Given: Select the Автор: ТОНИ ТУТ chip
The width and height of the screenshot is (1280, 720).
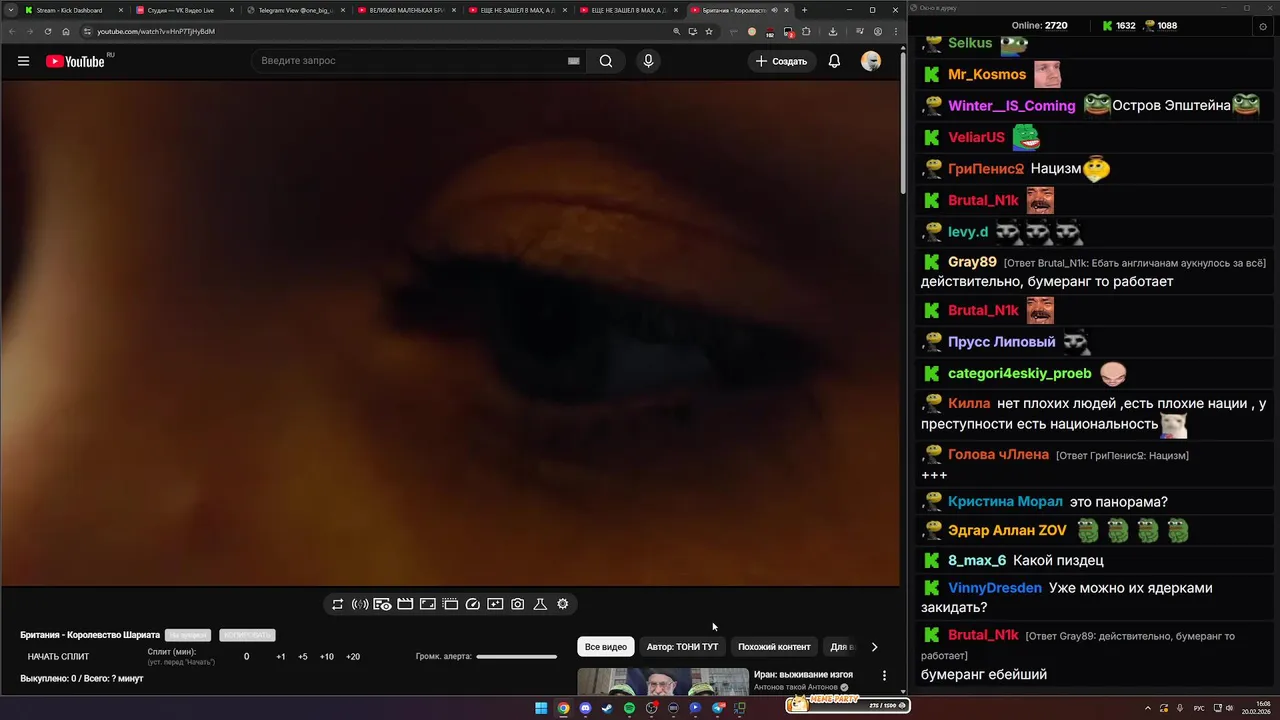Looking at the screenshot, I should point(682,647).
